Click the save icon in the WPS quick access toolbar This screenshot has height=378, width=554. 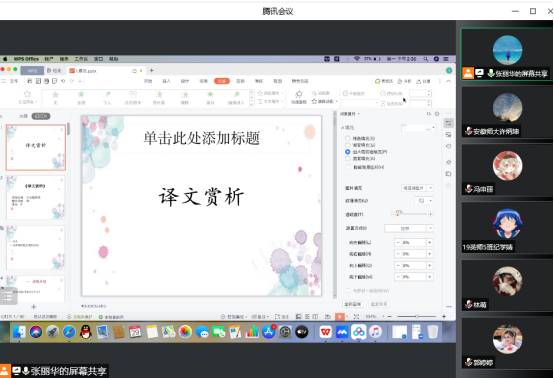point(30,81)
